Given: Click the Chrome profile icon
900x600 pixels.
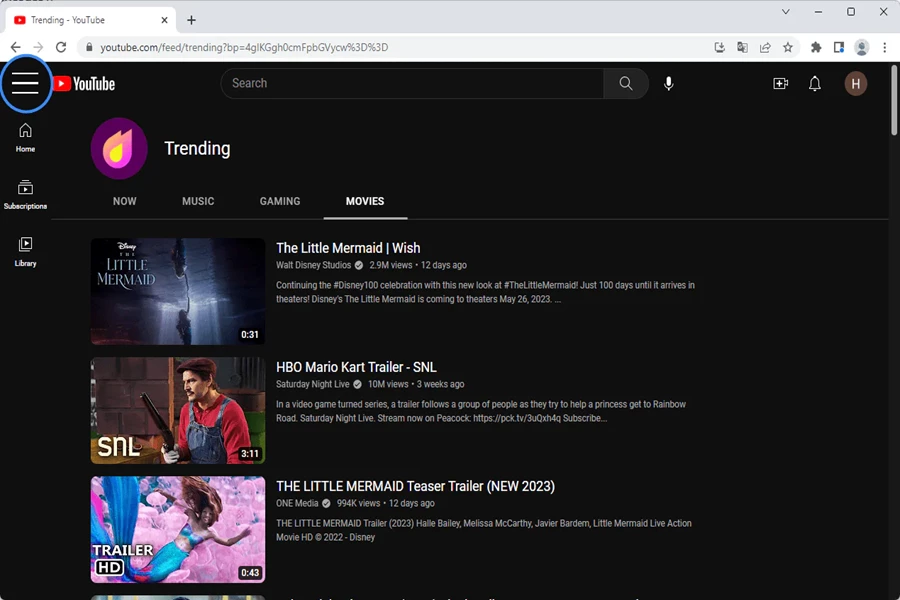Looking at the screenshot, I should [862, 47].
